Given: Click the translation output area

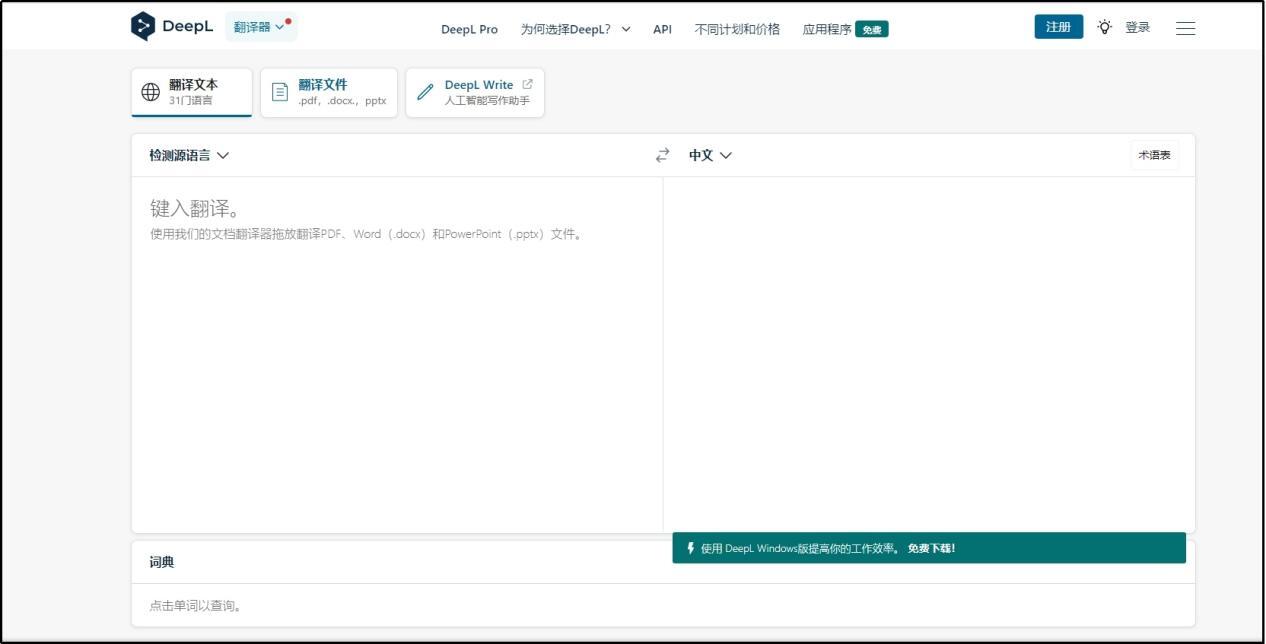Looking at the screenshot, I should click(x=928, y=353).
